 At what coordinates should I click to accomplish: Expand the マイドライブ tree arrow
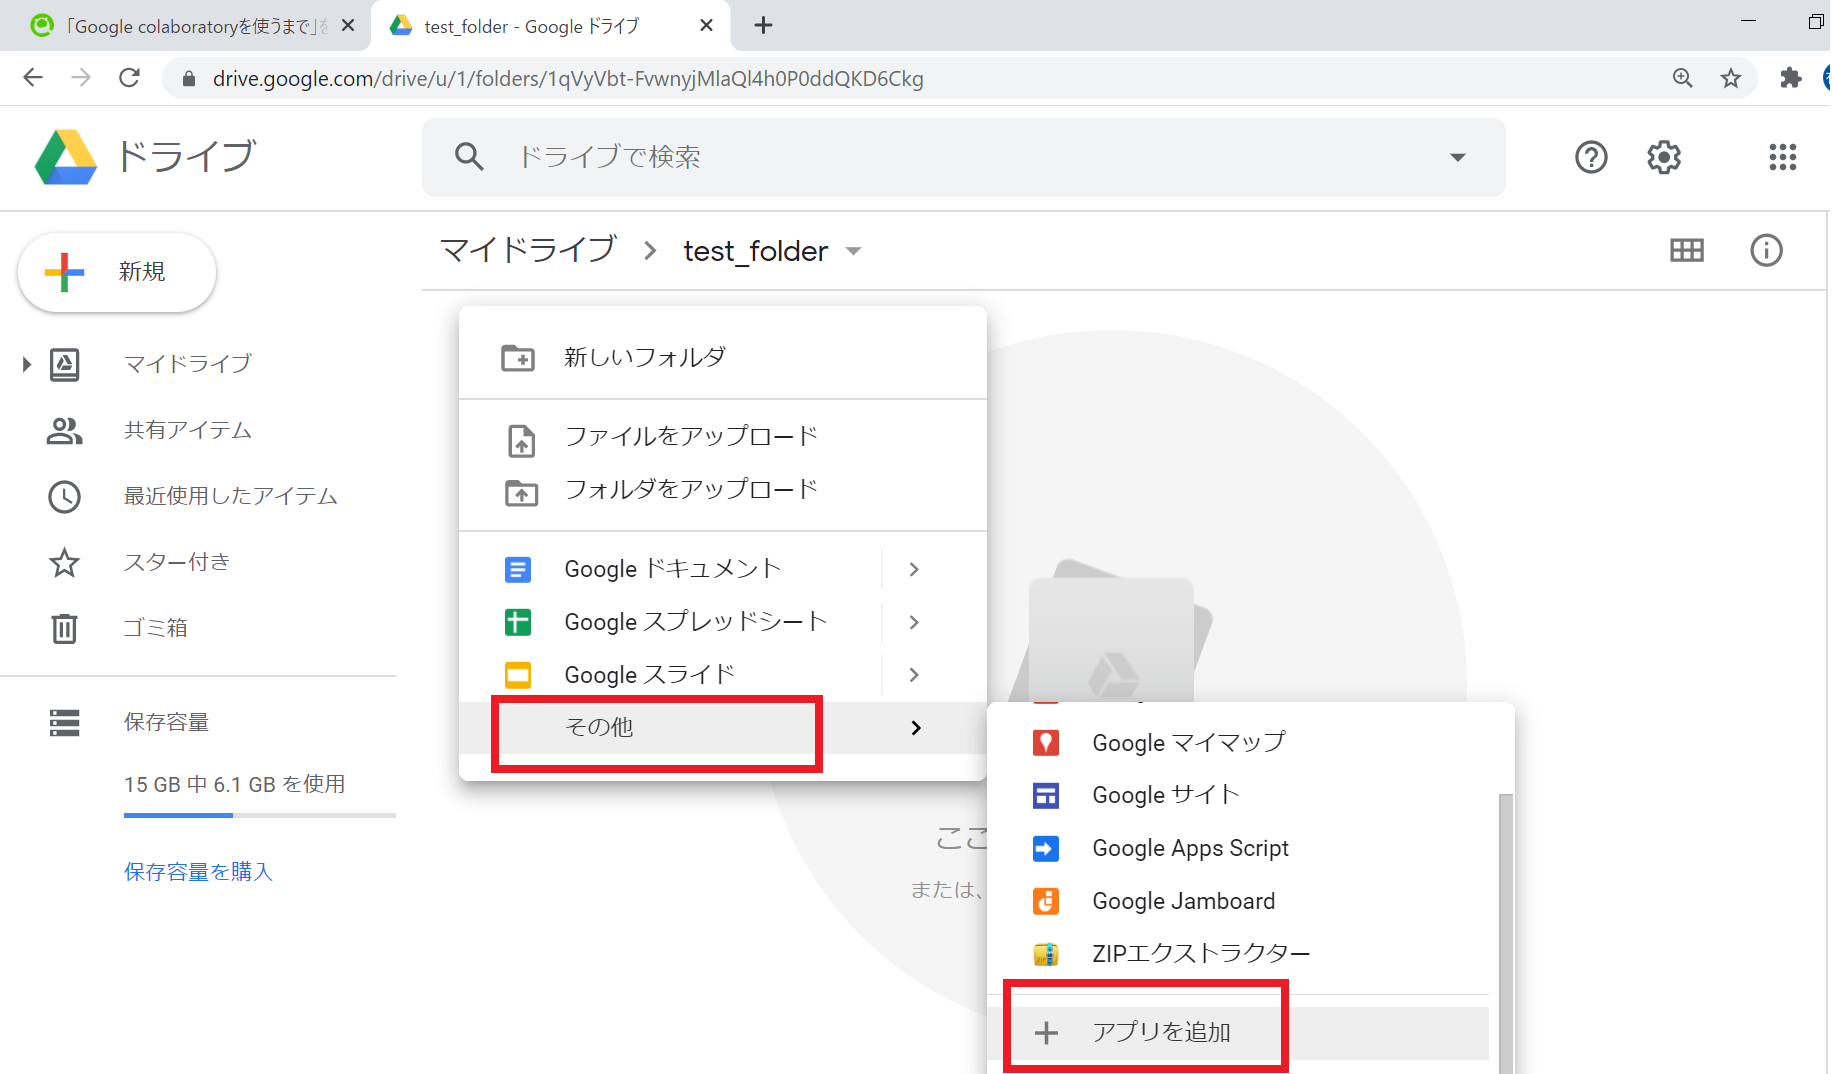(x=27, y=364)
